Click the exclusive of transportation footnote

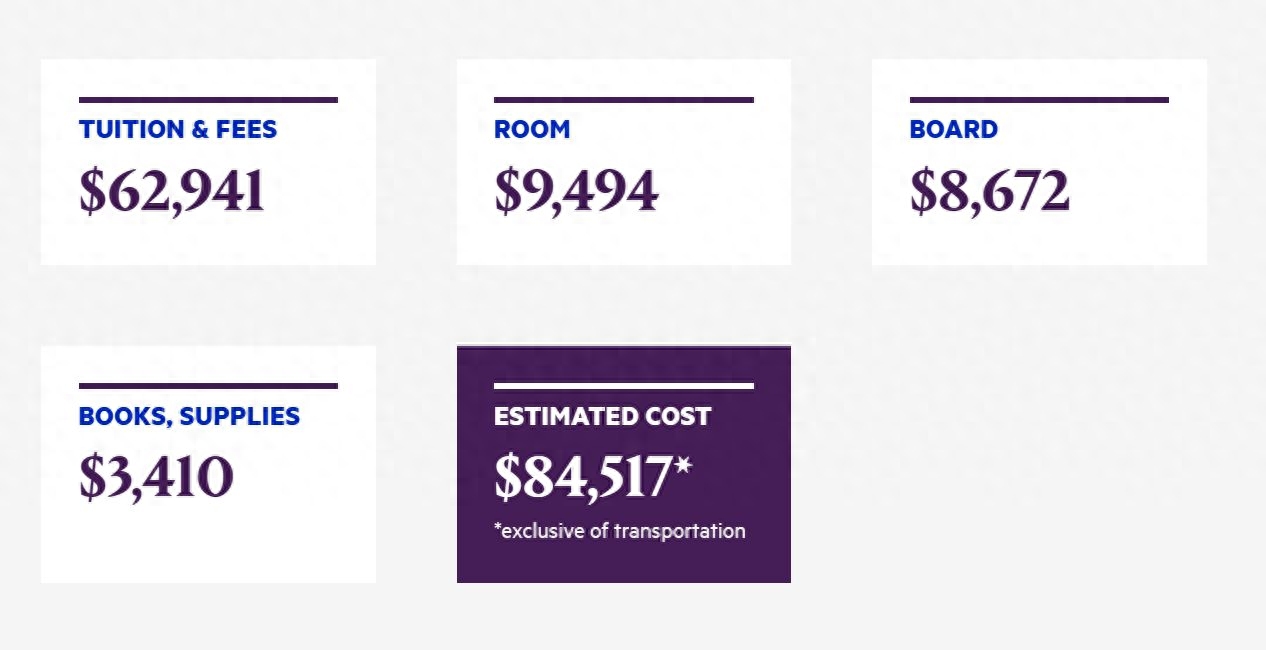tap(619, 531)
